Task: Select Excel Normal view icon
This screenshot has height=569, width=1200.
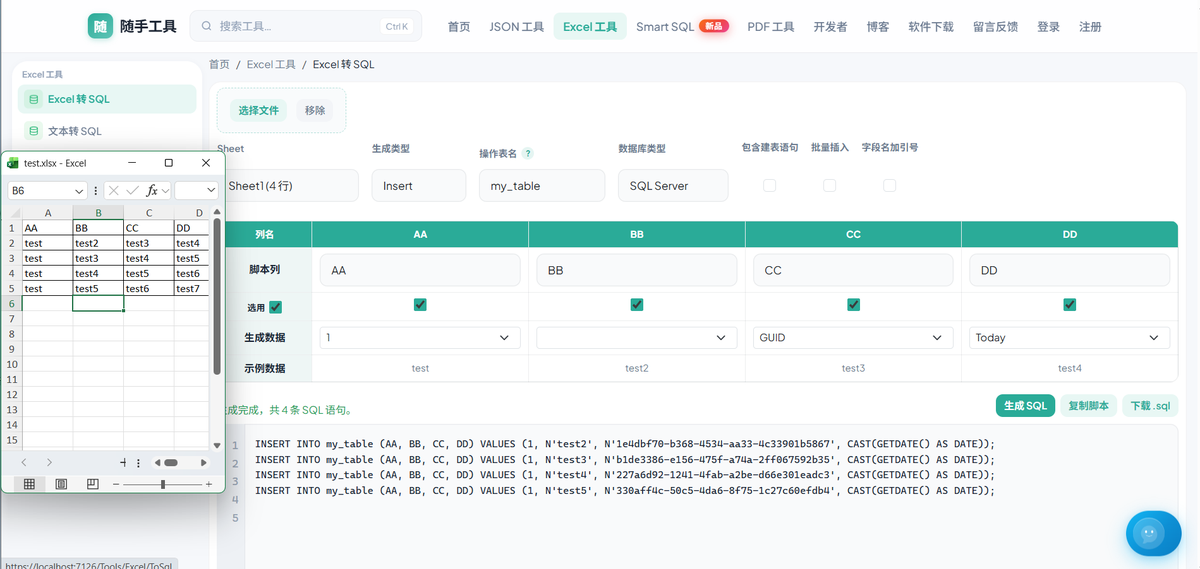Action: pos(29,484)
